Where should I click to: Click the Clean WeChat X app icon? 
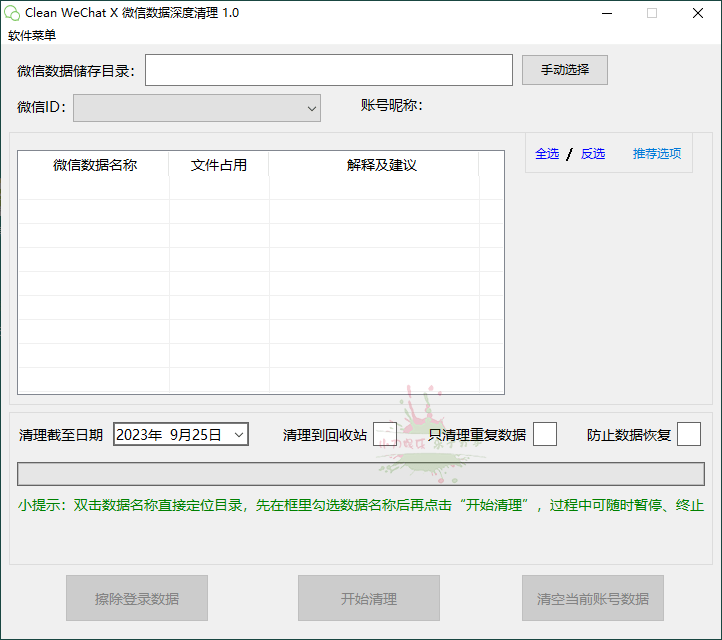click(x=12, y=13)
